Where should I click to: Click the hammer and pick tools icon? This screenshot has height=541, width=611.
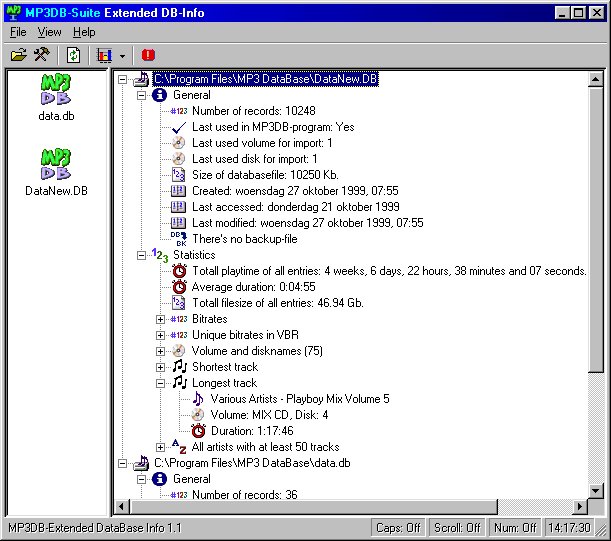pyautogui.click(x=42, y=55)
